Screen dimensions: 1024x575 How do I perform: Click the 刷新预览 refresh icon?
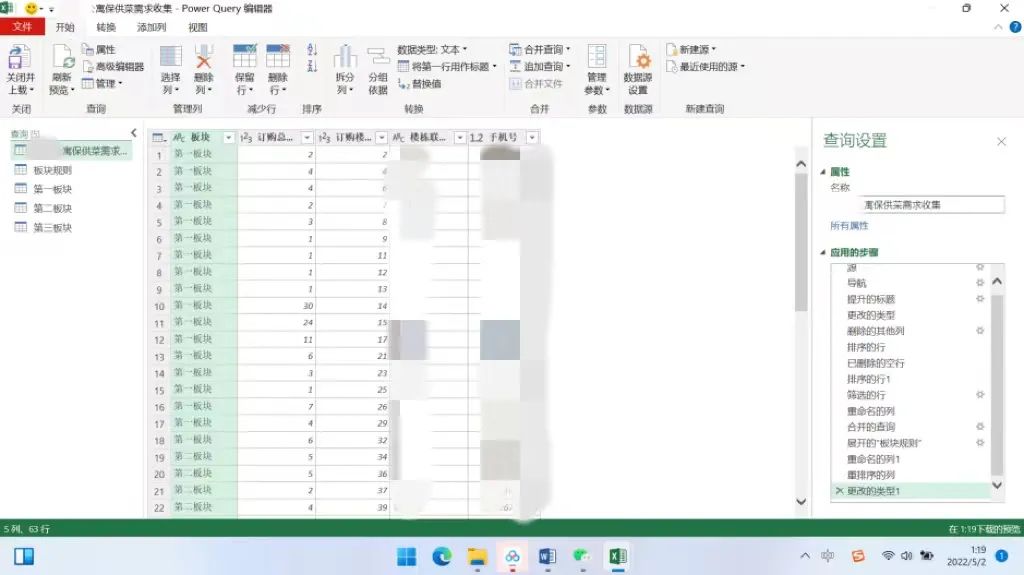pyautogui.click(x=62, y=58)
